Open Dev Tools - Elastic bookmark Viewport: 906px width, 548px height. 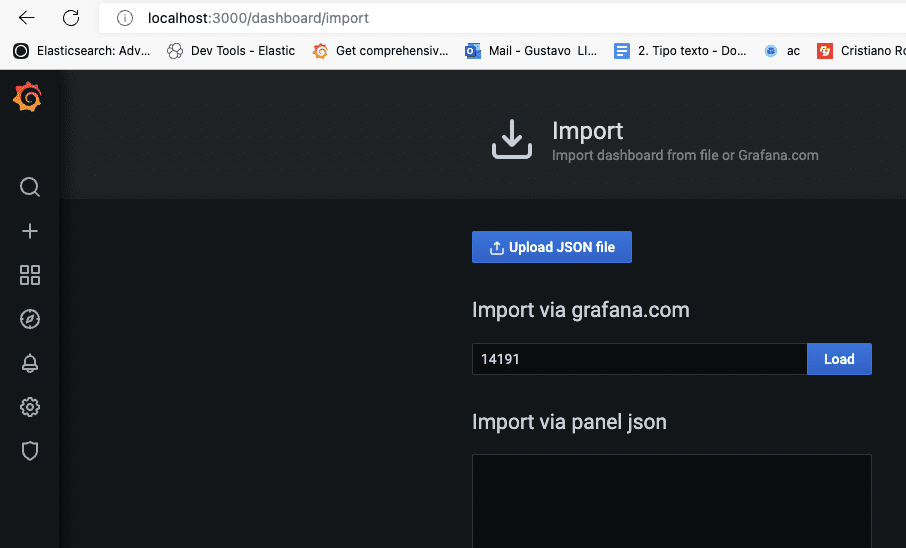pyautogui.click(x=231, y=51)
